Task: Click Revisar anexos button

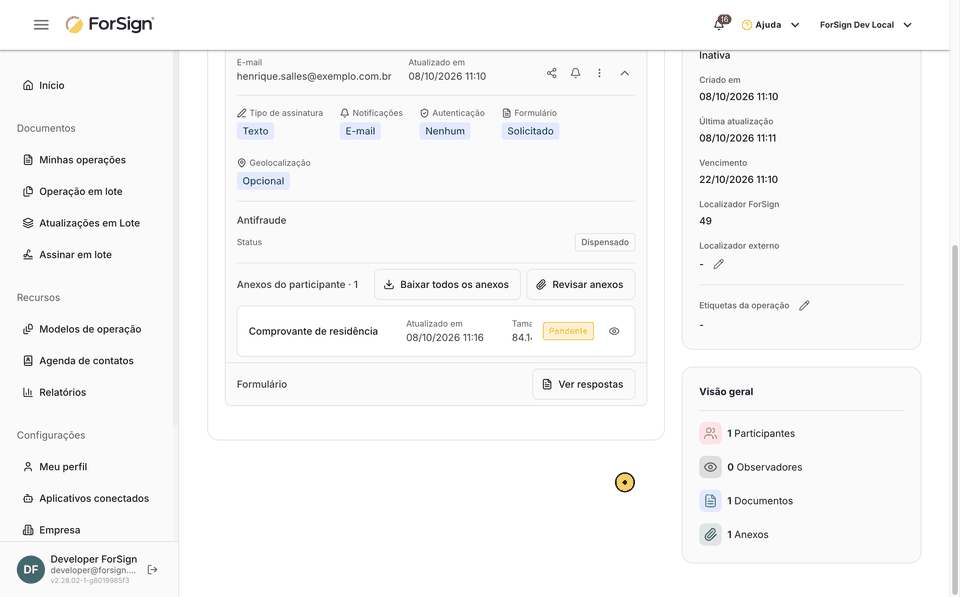Action: pos(580,285)
